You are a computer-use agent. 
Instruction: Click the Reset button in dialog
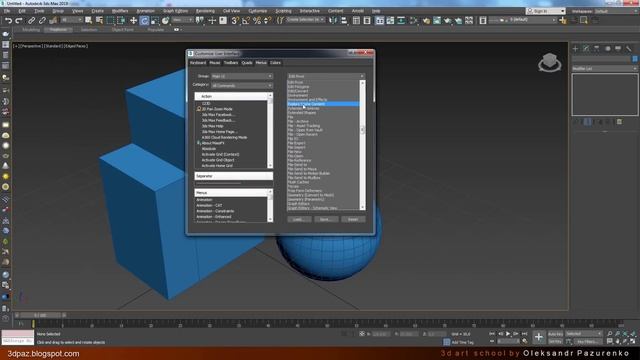(x=353, y=220)
